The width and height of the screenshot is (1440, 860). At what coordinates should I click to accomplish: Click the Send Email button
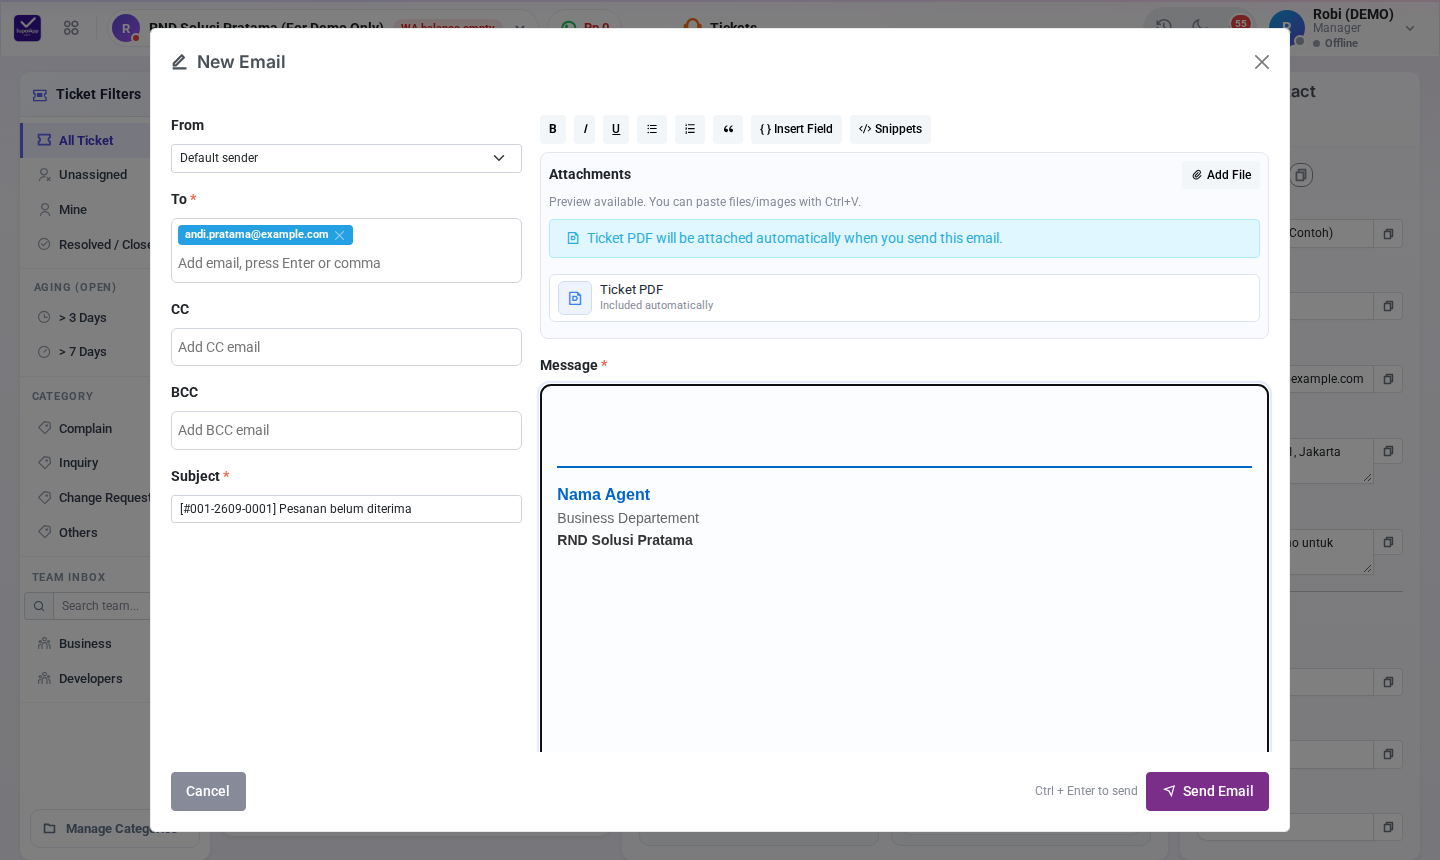tap(1207, 791)
